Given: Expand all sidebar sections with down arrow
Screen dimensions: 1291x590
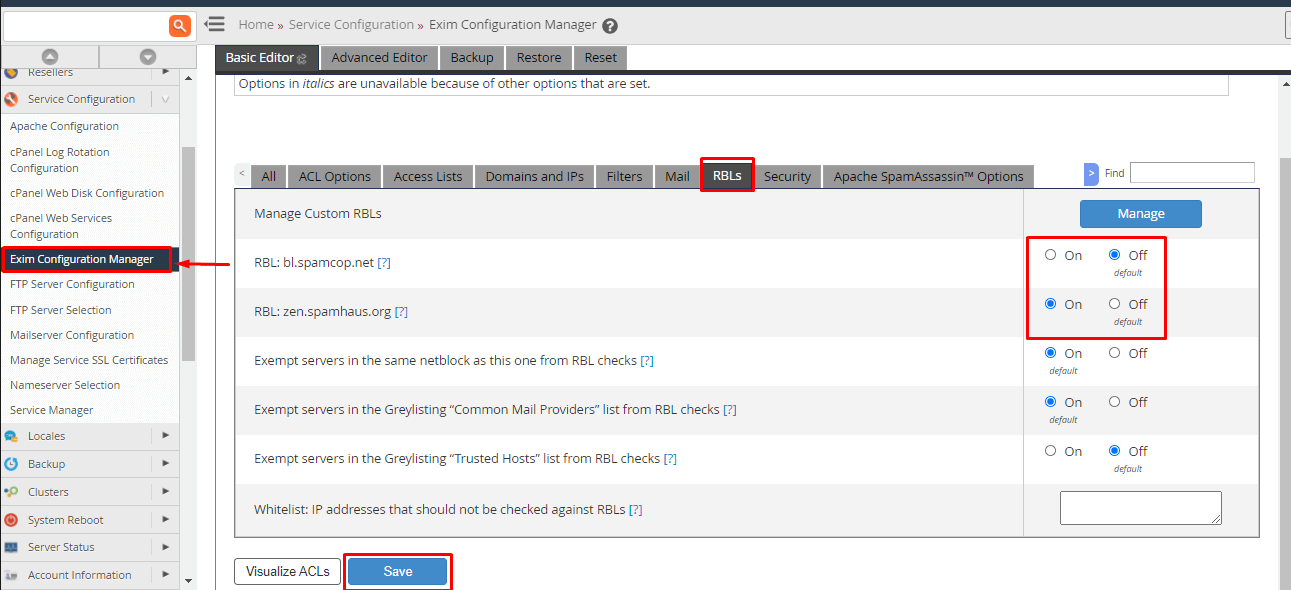Looking at the screenshot, I should click(148, 57).
